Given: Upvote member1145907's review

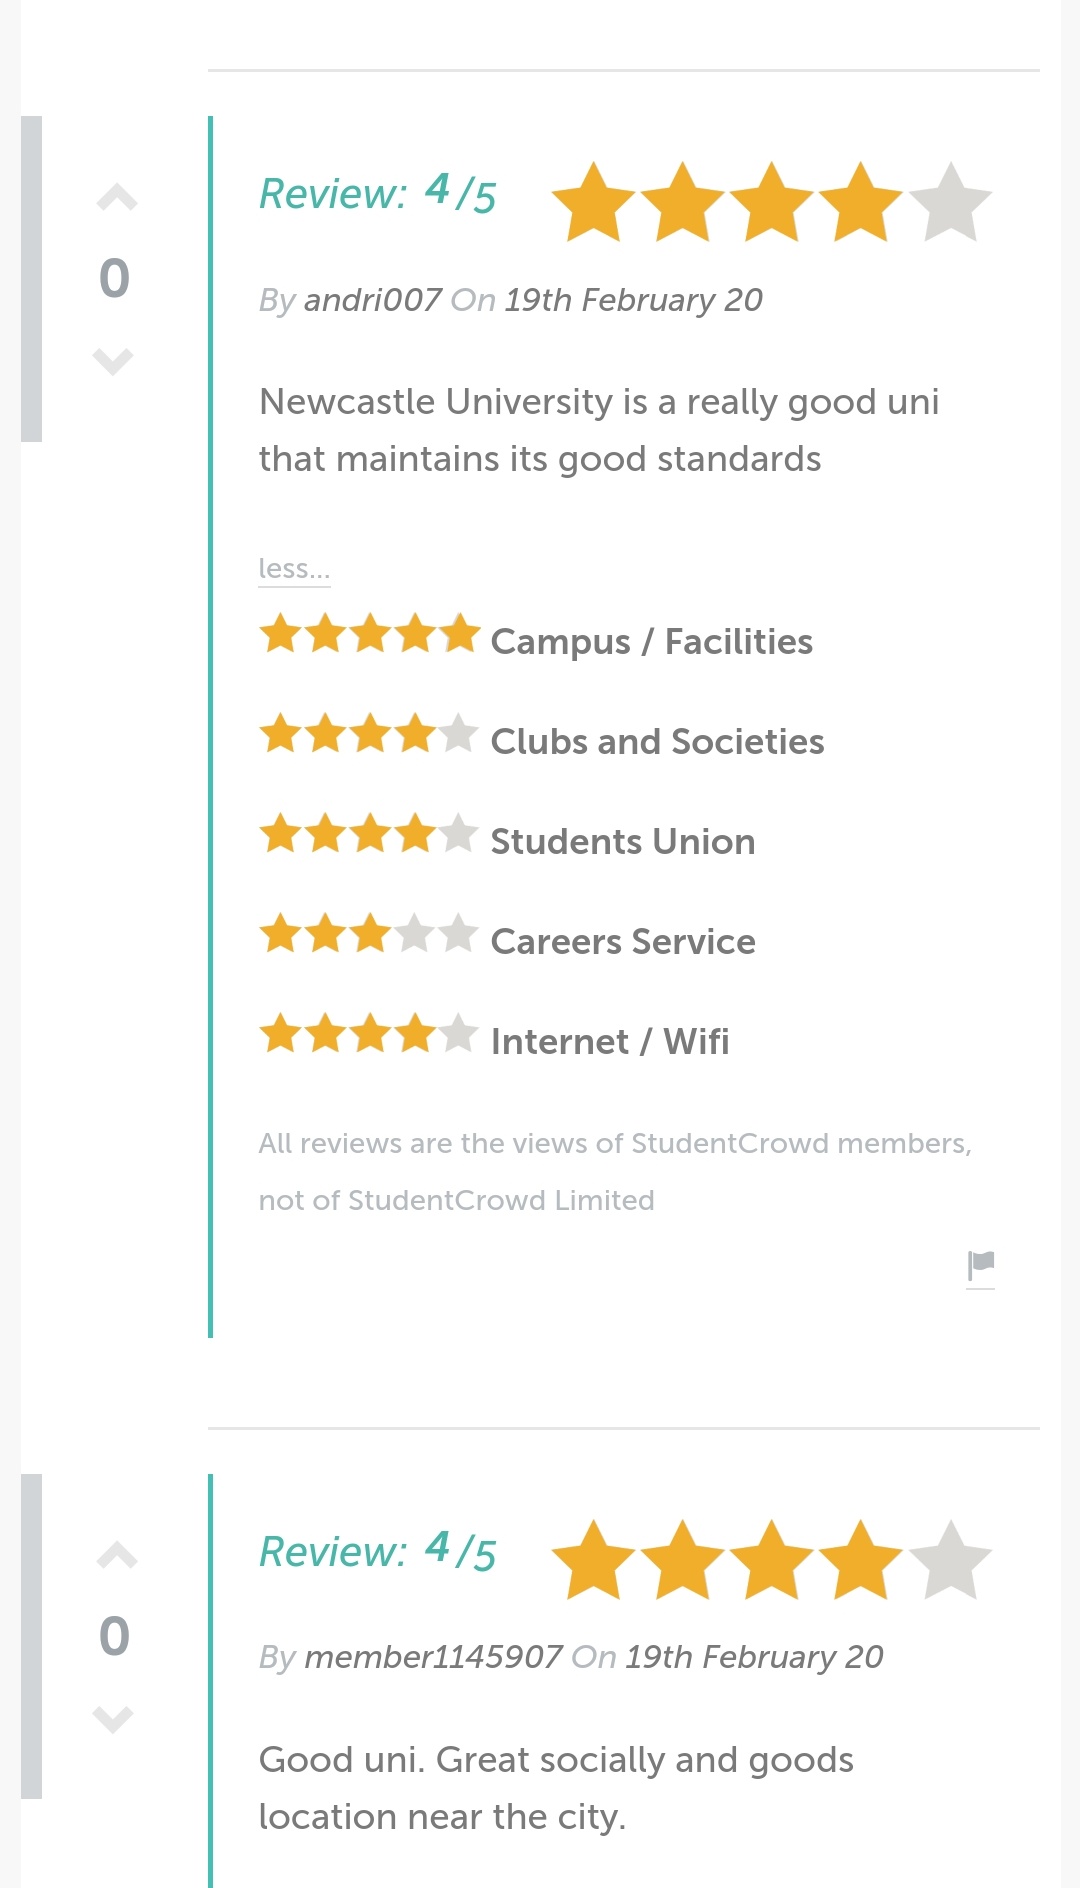Looking at the screenshot, I should [x=116, y=1555].
